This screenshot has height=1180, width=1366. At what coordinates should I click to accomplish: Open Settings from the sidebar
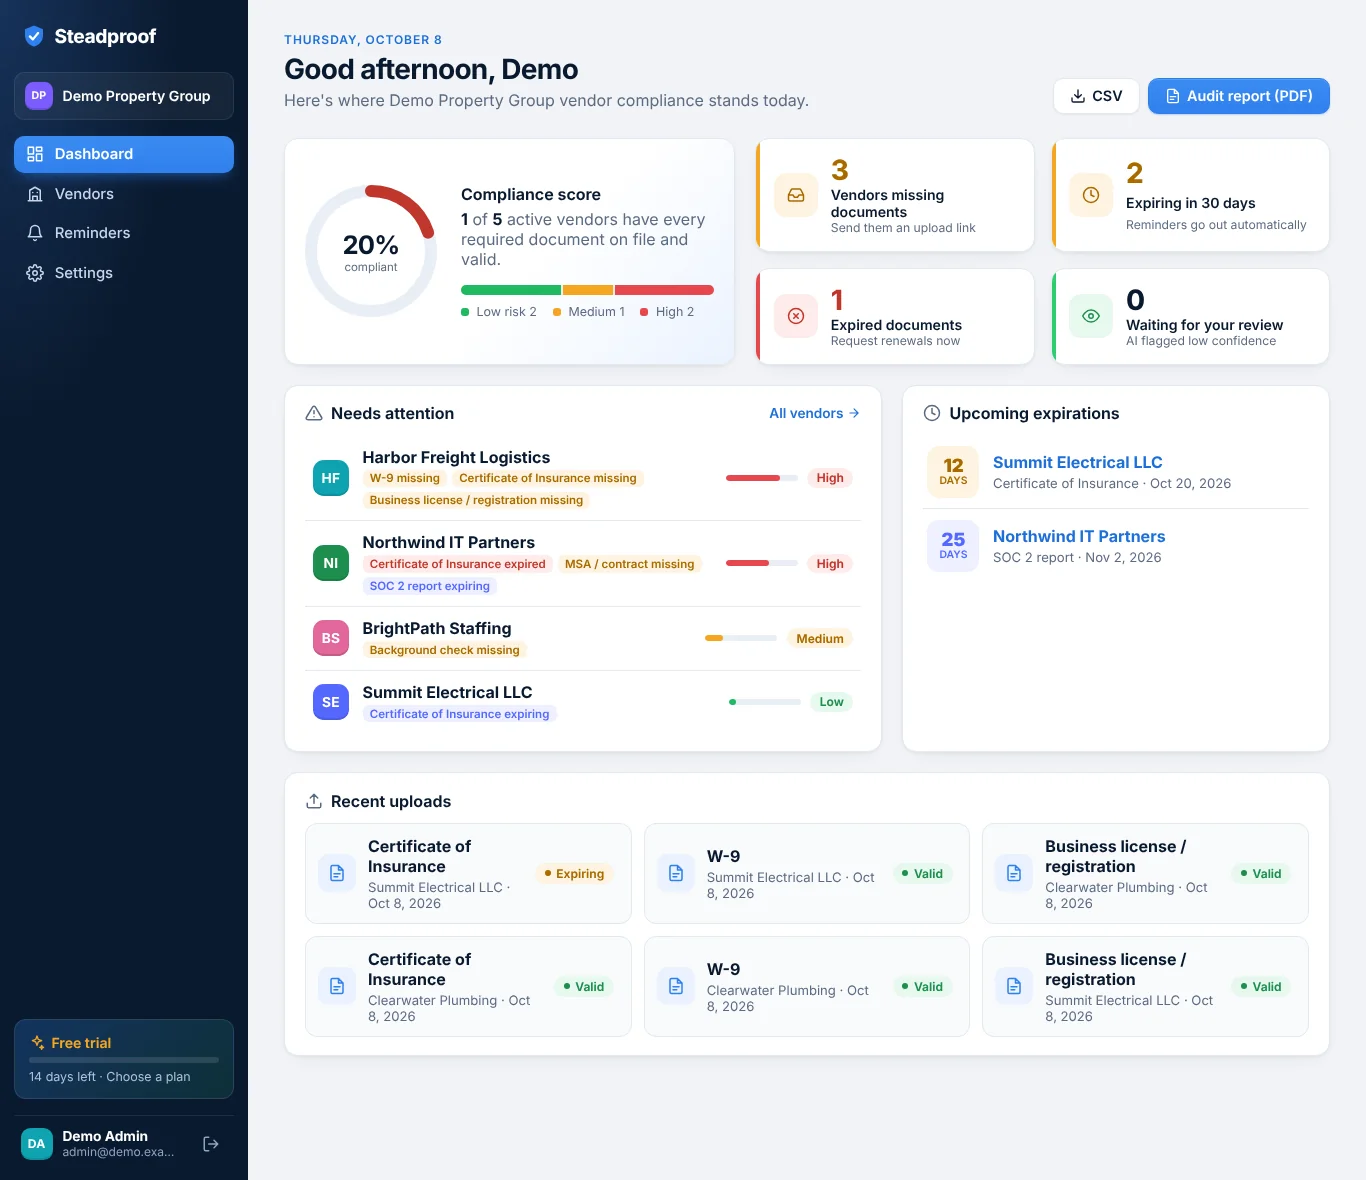tap(124, 273)
